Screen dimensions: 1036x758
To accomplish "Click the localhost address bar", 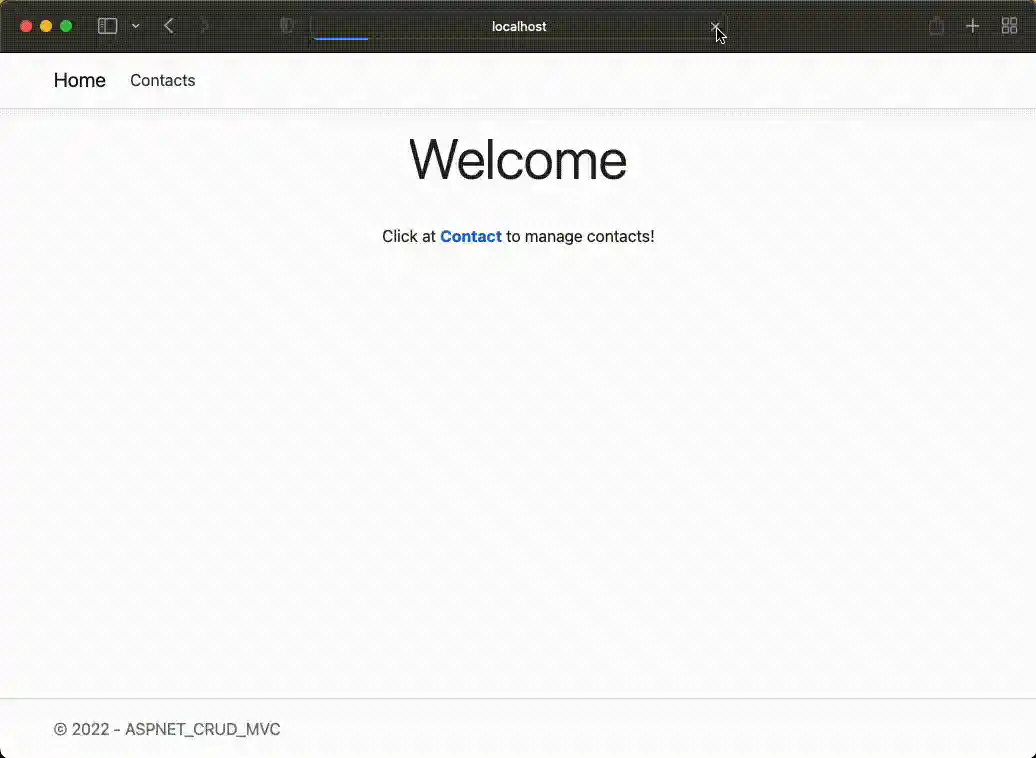I will (519, 26).
